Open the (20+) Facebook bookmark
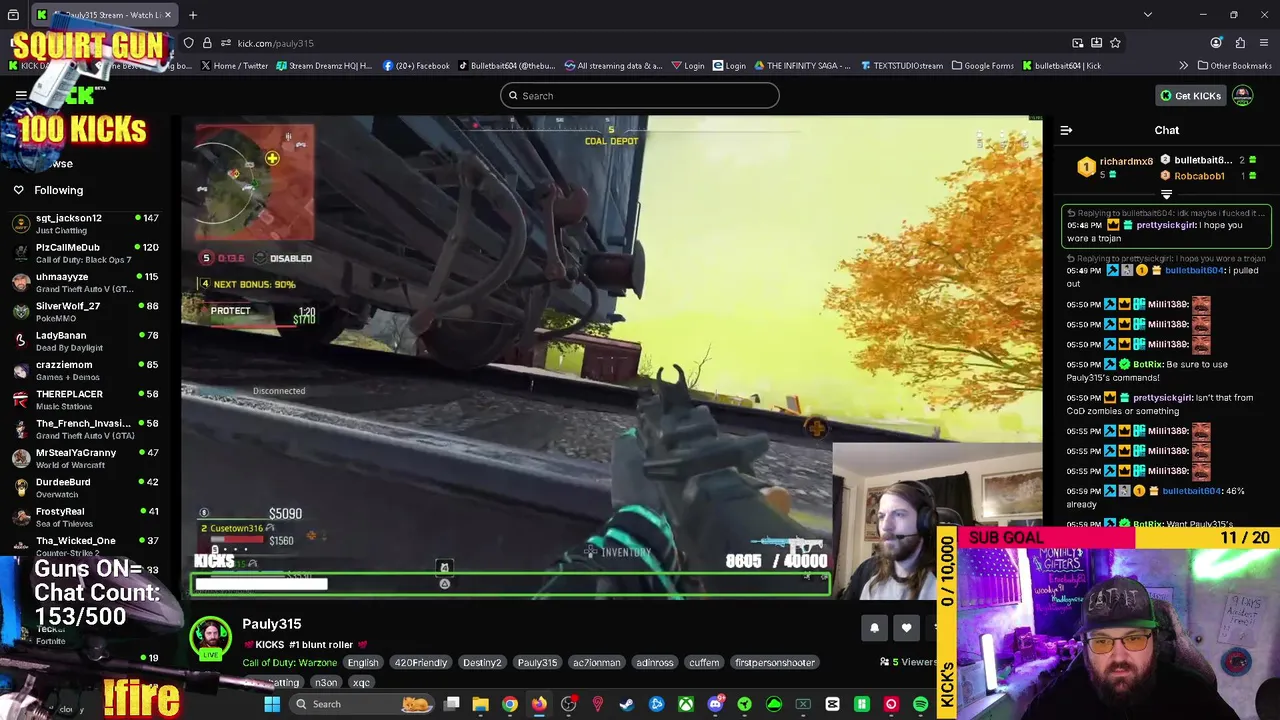1280x720 pixels. tap(416, 66)
